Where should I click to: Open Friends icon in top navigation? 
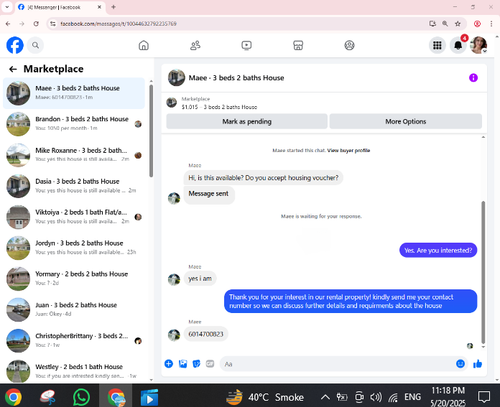(x=195, y=45)
